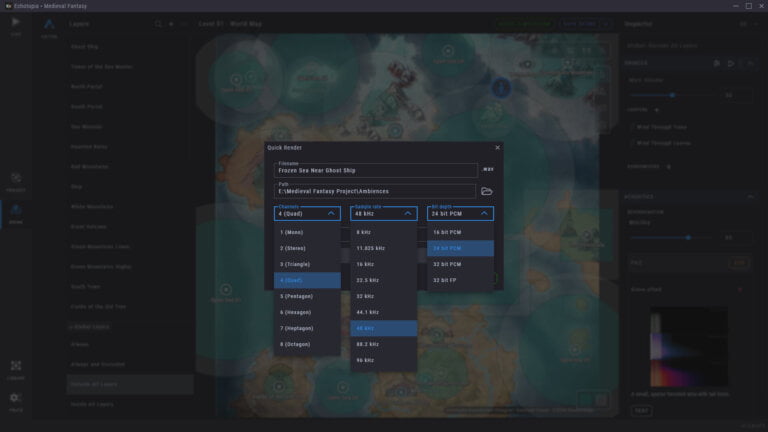
Task: Open the Library section in sidebar
Action: pos(16,370)
